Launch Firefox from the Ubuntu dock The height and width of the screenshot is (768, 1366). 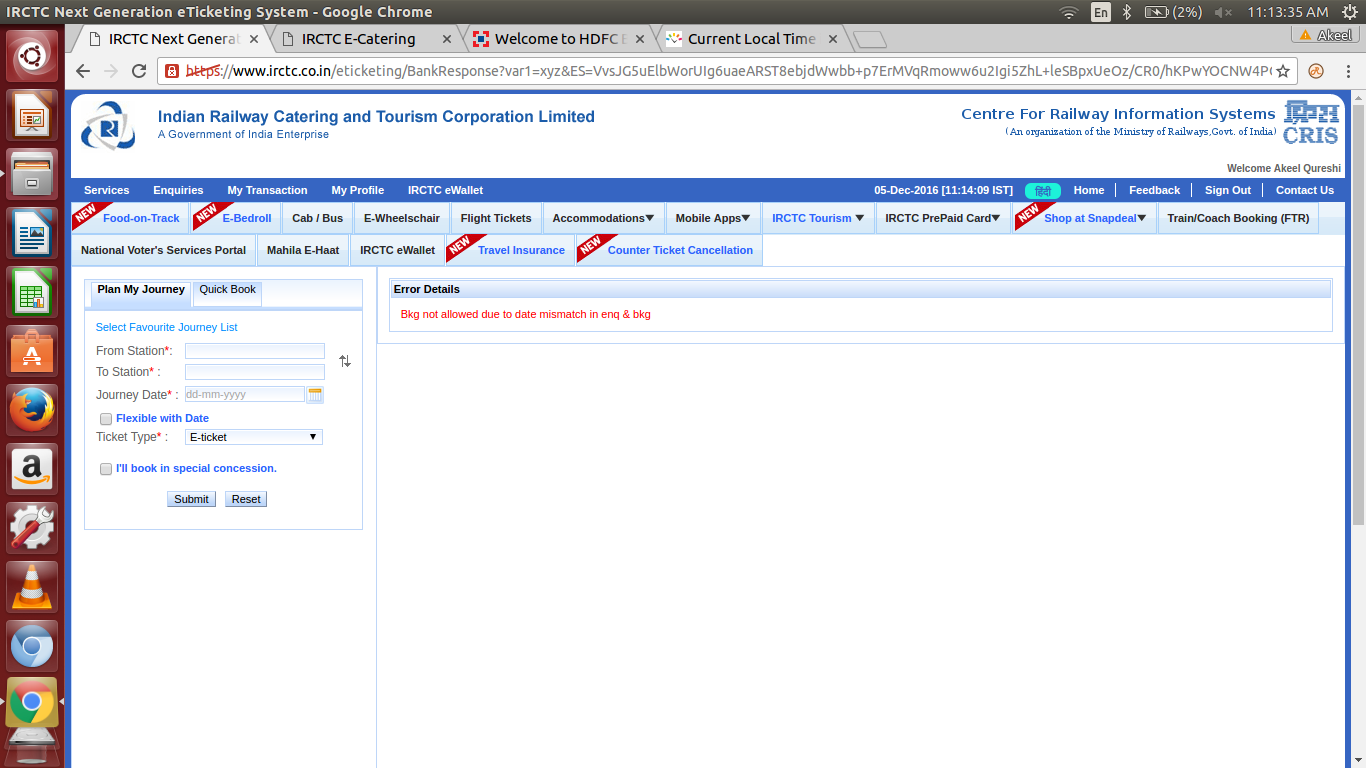(x=32, y=410)
